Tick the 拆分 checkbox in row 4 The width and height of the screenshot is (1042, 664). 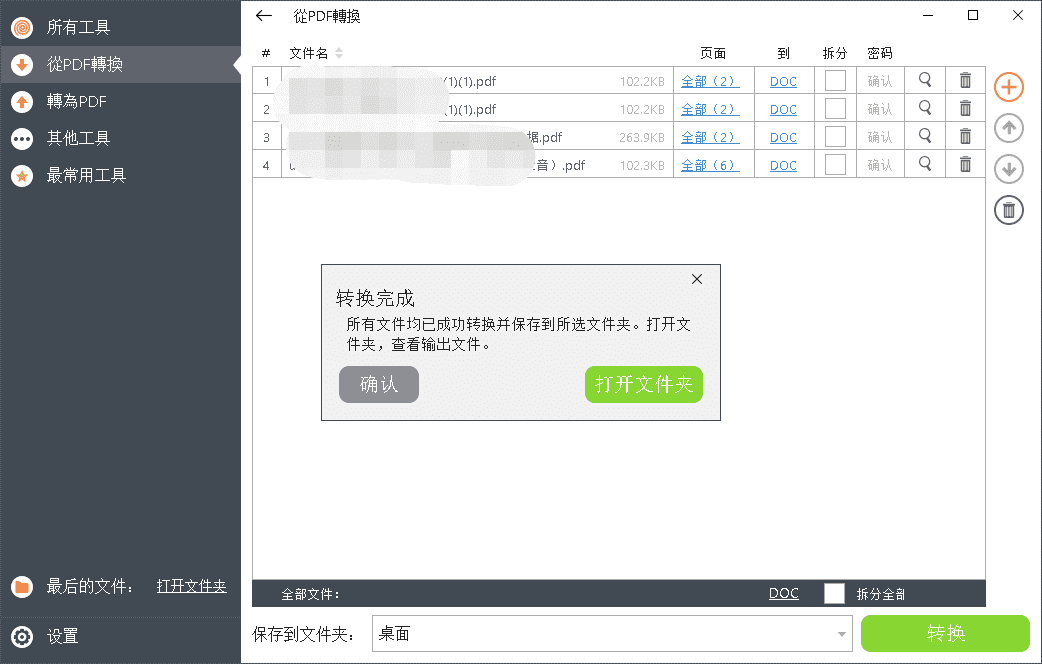click(835, 164)
